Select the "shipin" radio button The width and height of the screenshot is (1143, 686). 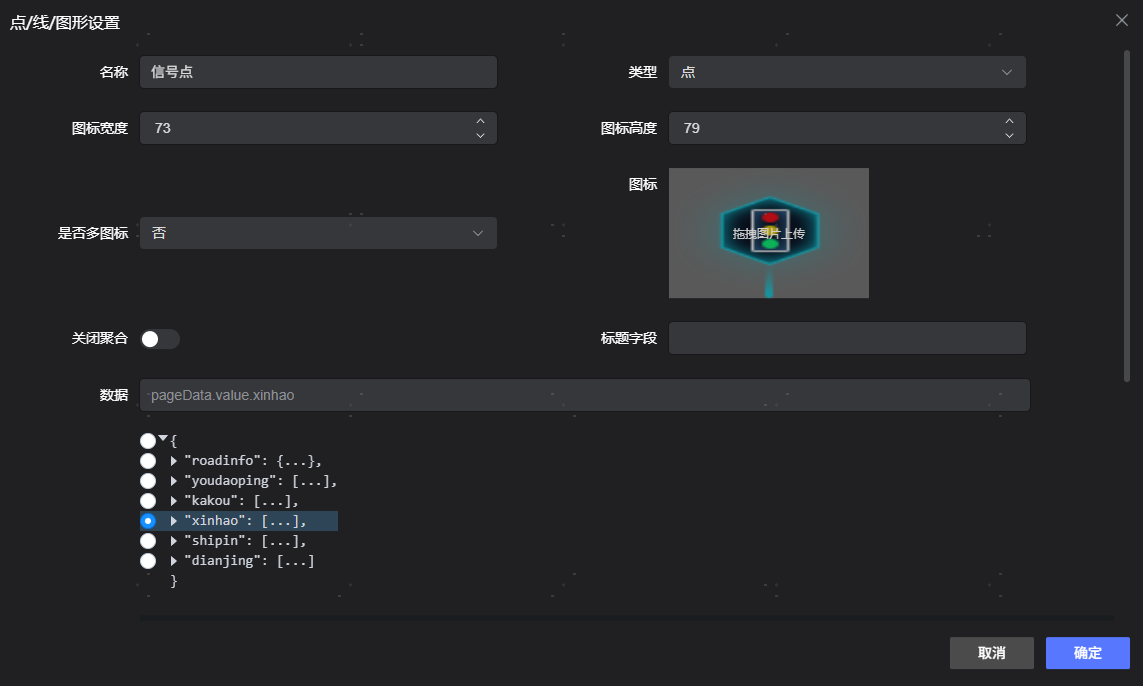[148, 540]
